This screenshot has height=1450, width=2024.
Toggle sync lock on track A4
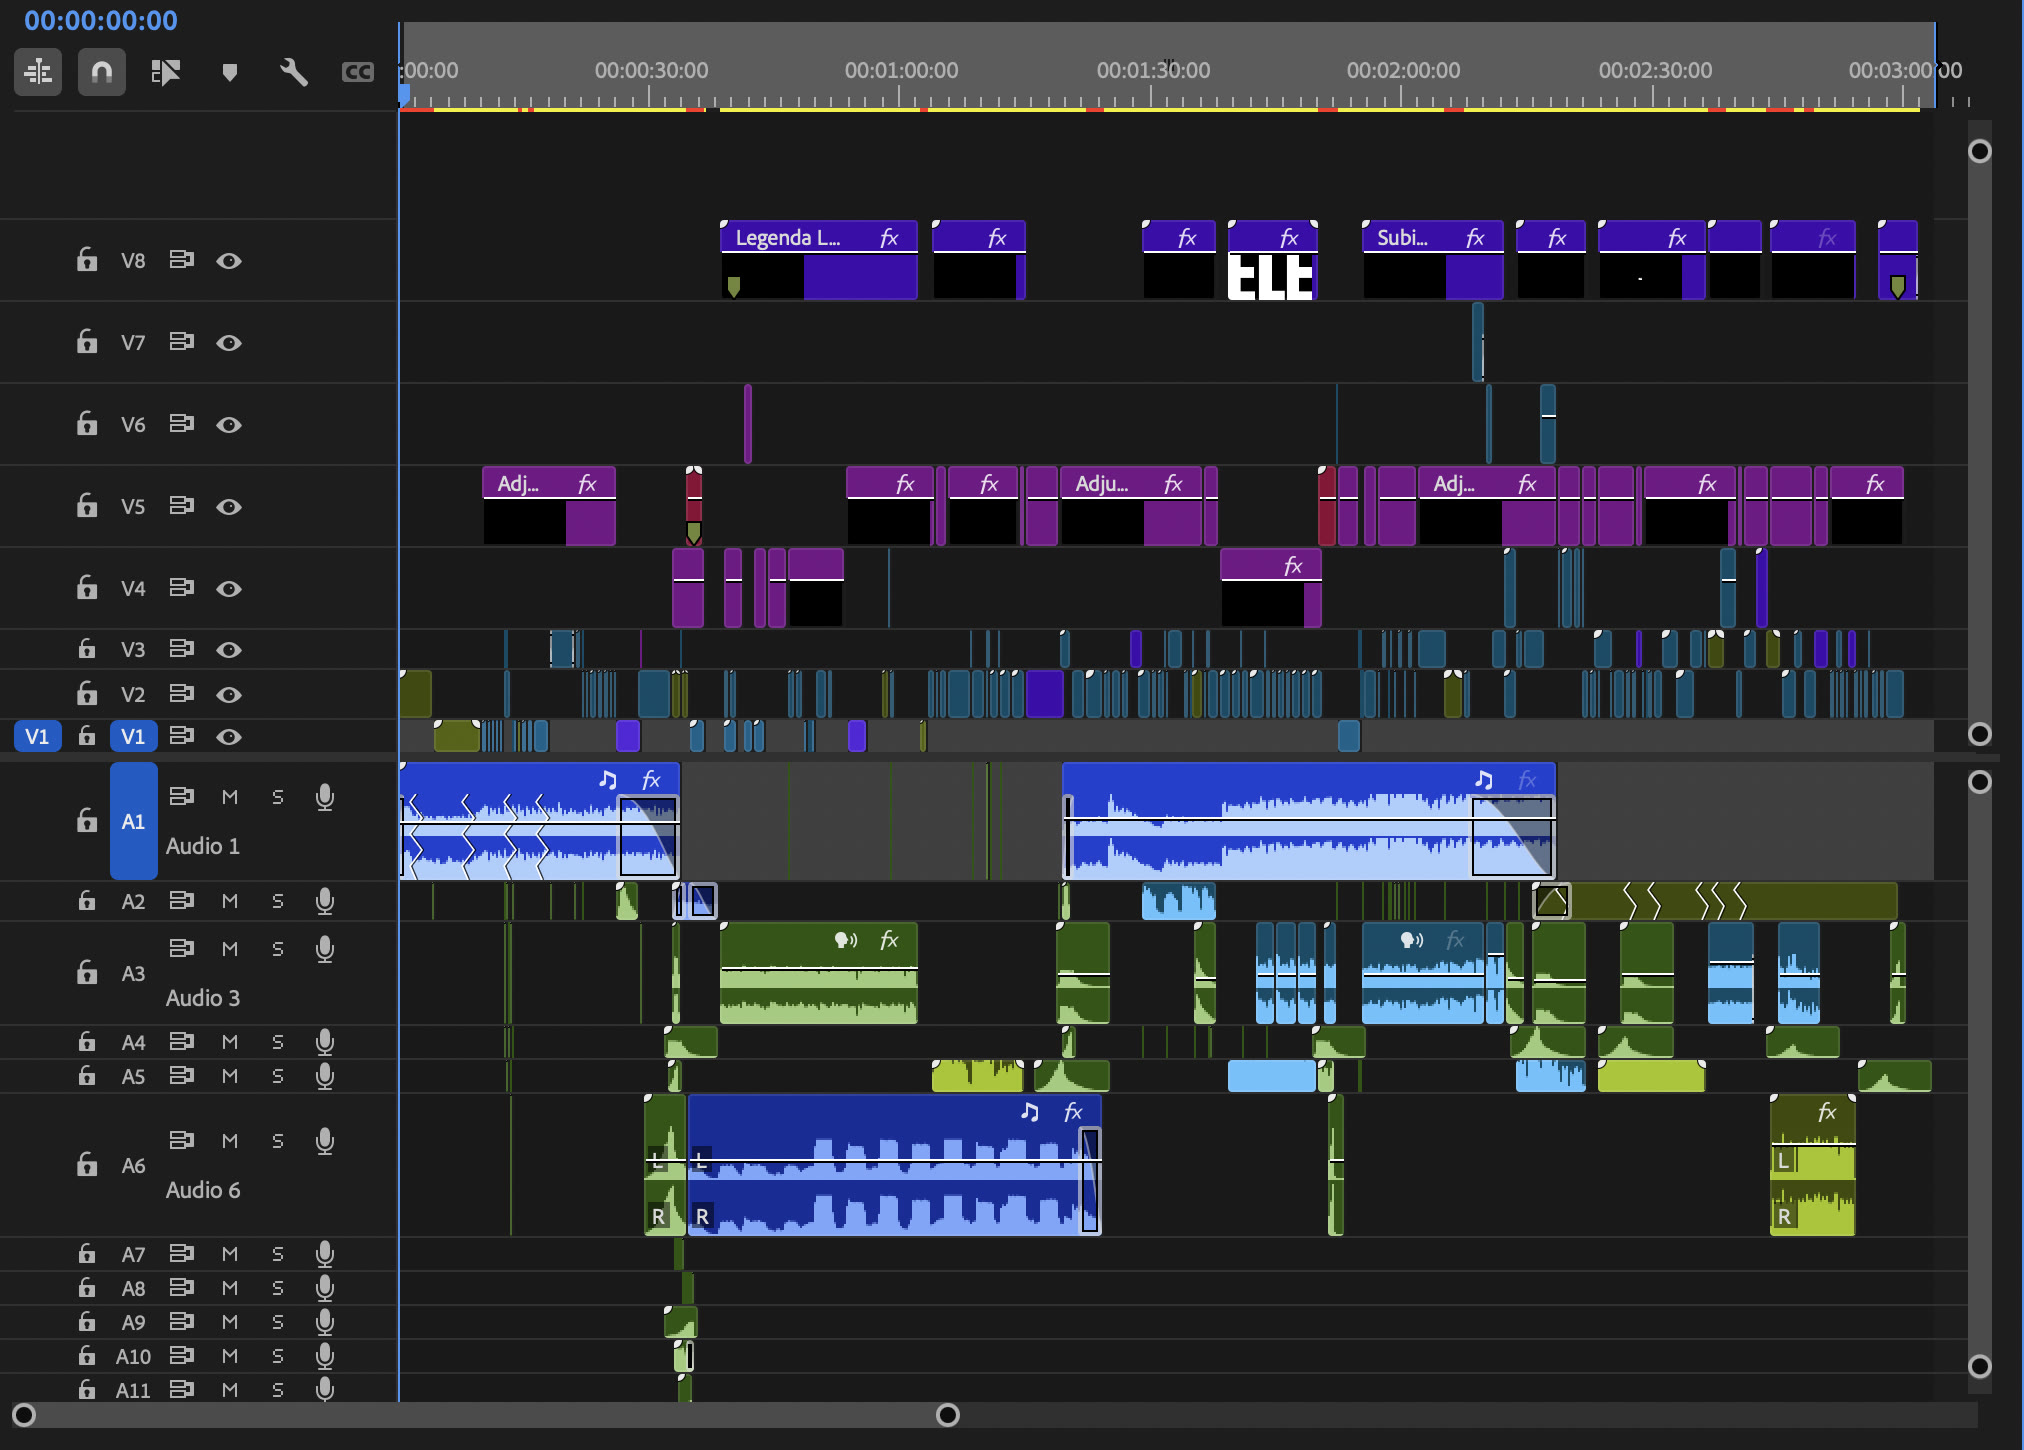click(x=181, y=1042)
